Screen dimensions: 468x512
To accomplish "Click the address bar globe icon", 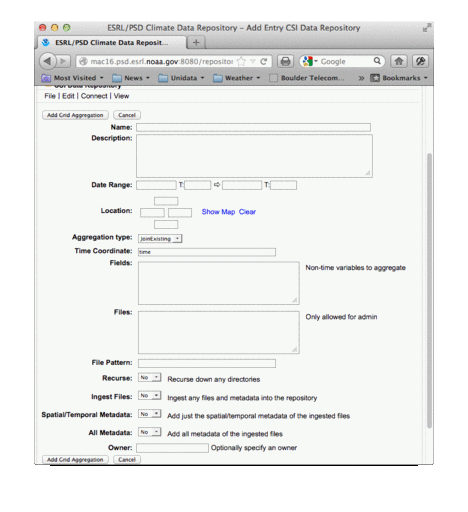I will (x=83, y=61).
